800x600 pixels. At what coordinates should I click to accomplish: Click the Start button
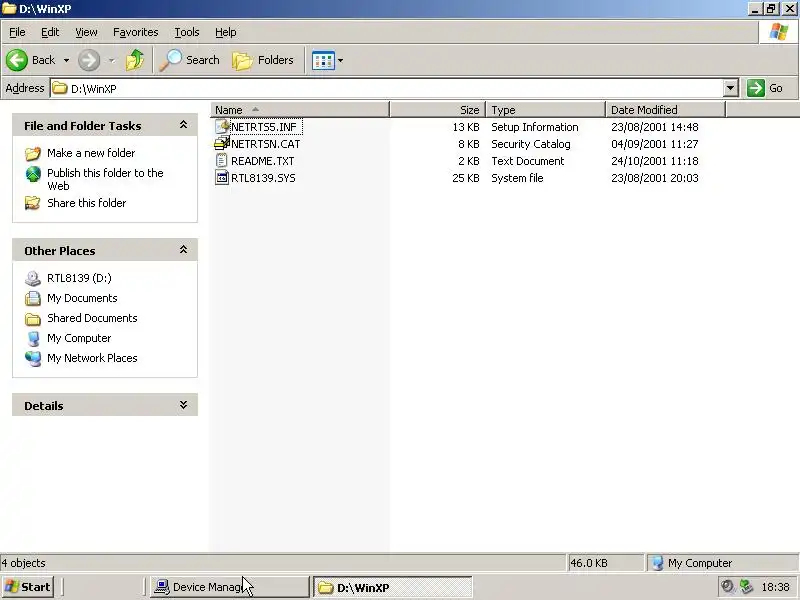click(28, 587)
